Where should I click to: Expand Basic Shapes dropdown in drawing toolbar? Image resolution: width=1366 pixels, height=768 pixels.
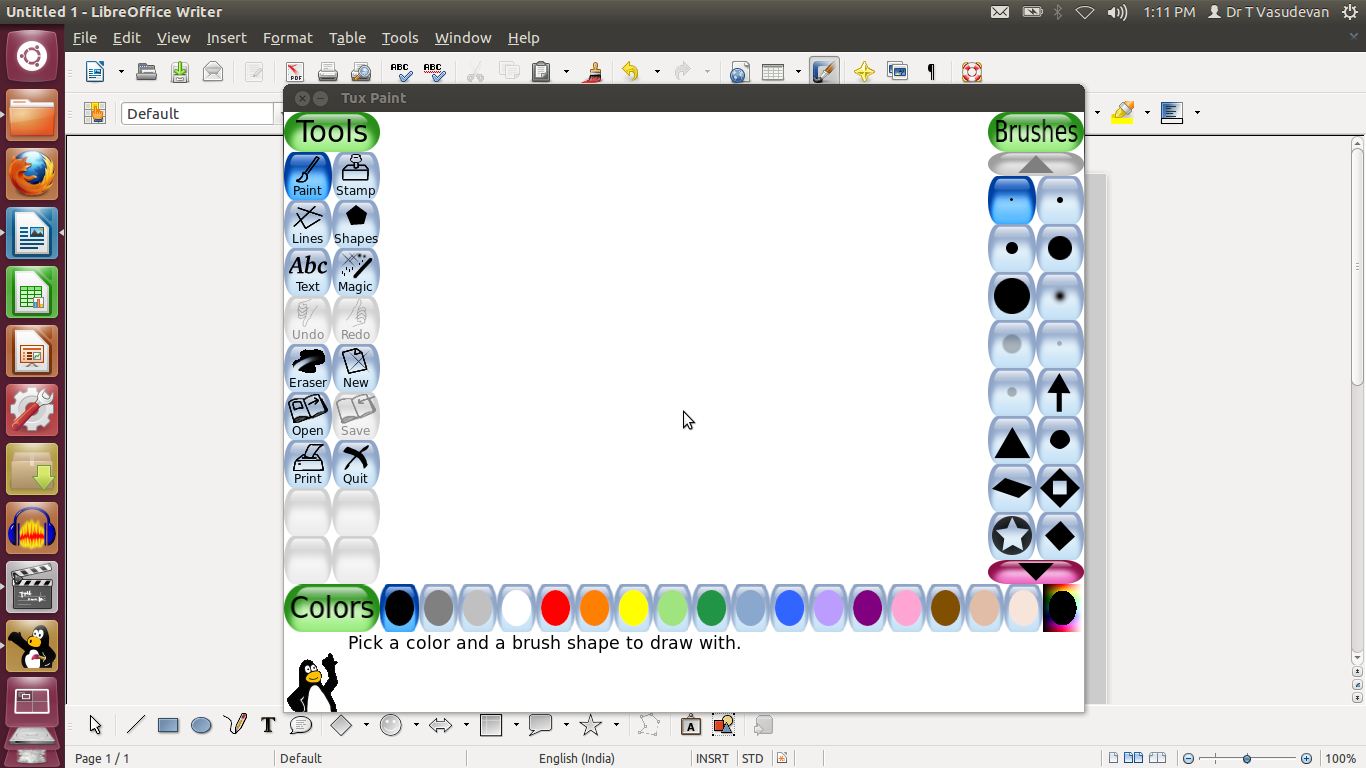[x=366, y=726]
